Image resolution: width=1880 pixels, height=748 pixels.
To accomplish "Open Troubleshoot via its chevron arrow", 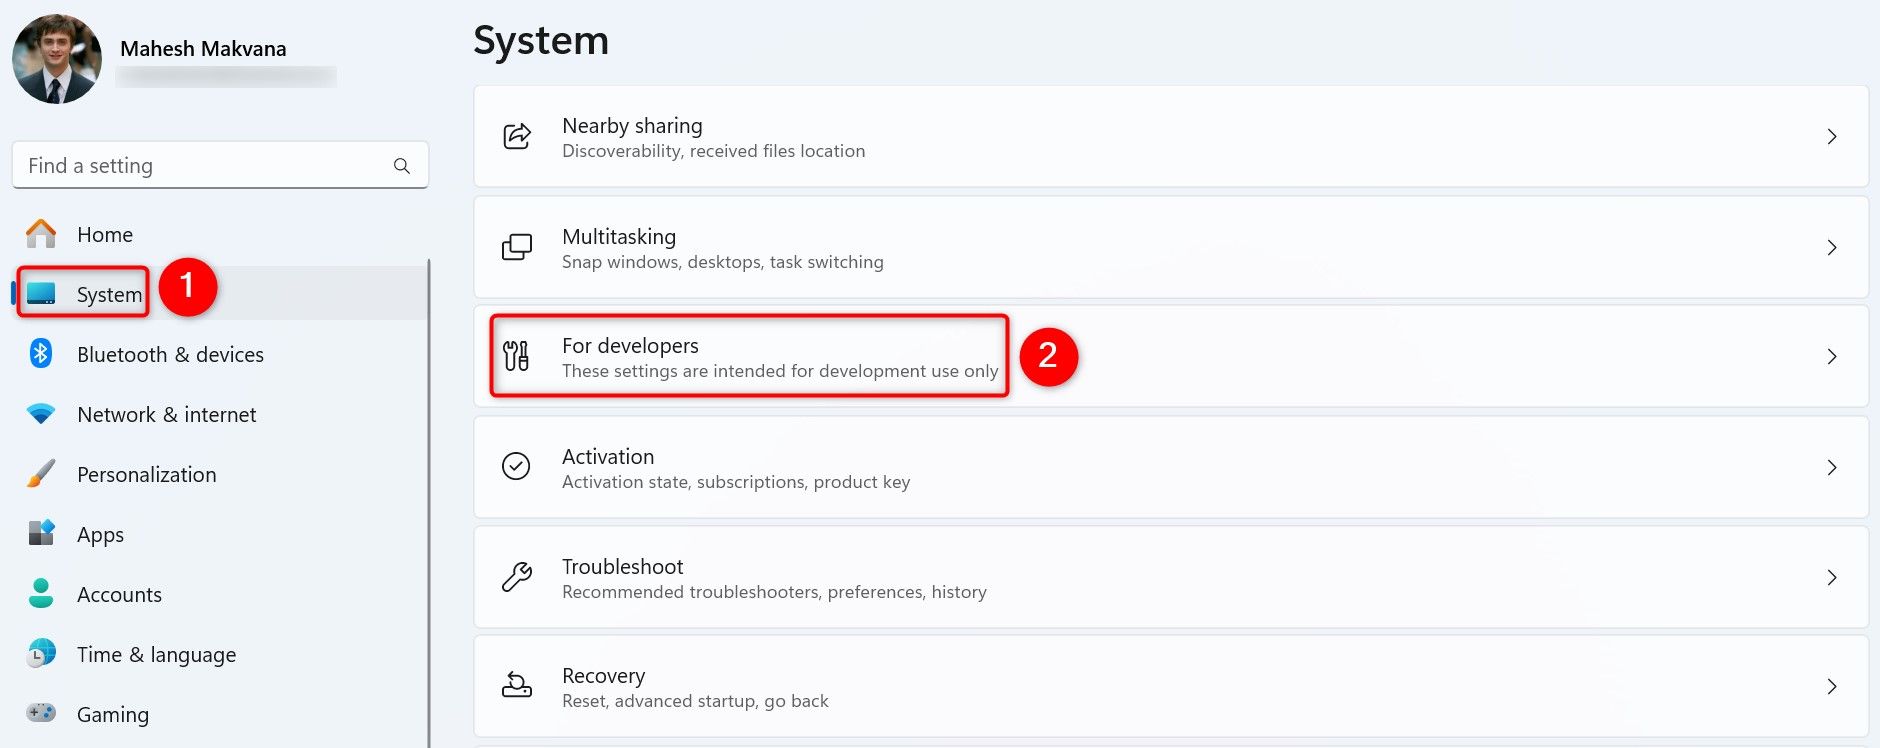I will coord(1832,577).
